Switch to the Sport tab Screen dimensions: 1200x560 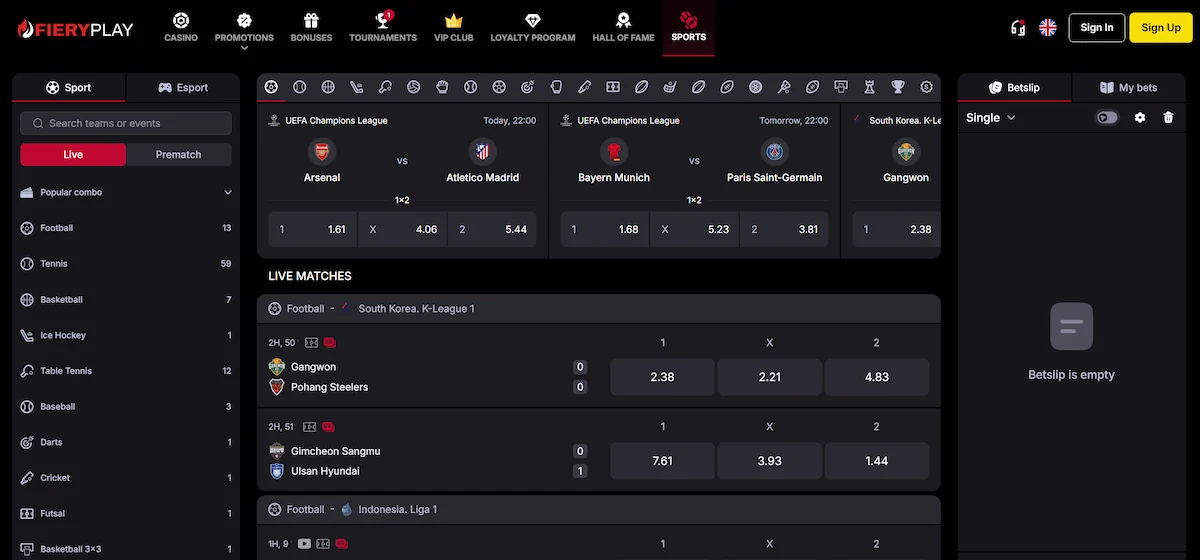69,87
